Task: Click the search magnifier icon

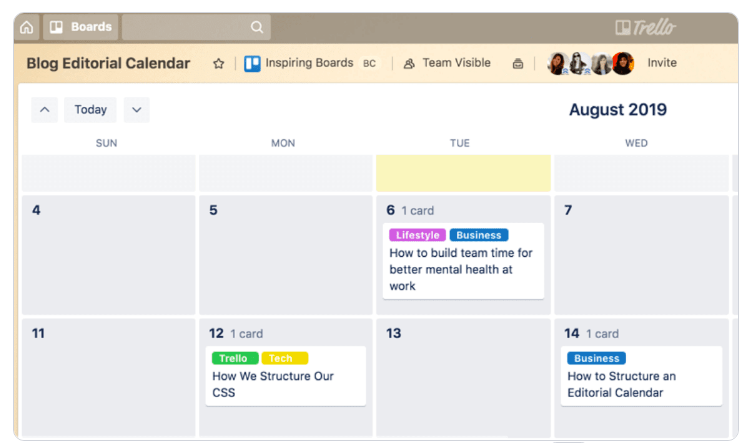Action: pyautogui.click(x=257, y=27)
